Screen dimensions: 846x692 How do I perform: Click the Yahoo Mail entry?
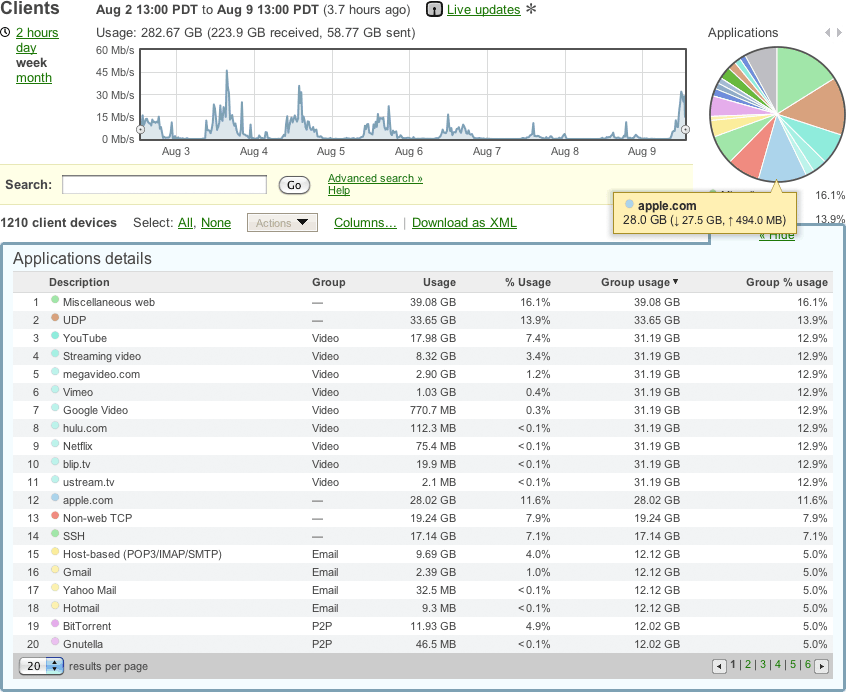[90, 590]
